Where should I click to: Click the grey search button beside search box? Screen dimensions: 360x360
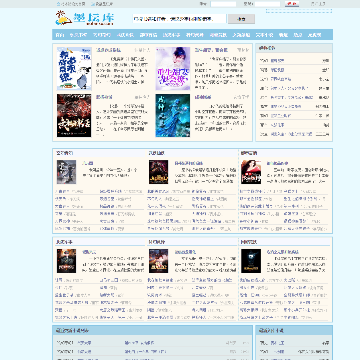241,19
